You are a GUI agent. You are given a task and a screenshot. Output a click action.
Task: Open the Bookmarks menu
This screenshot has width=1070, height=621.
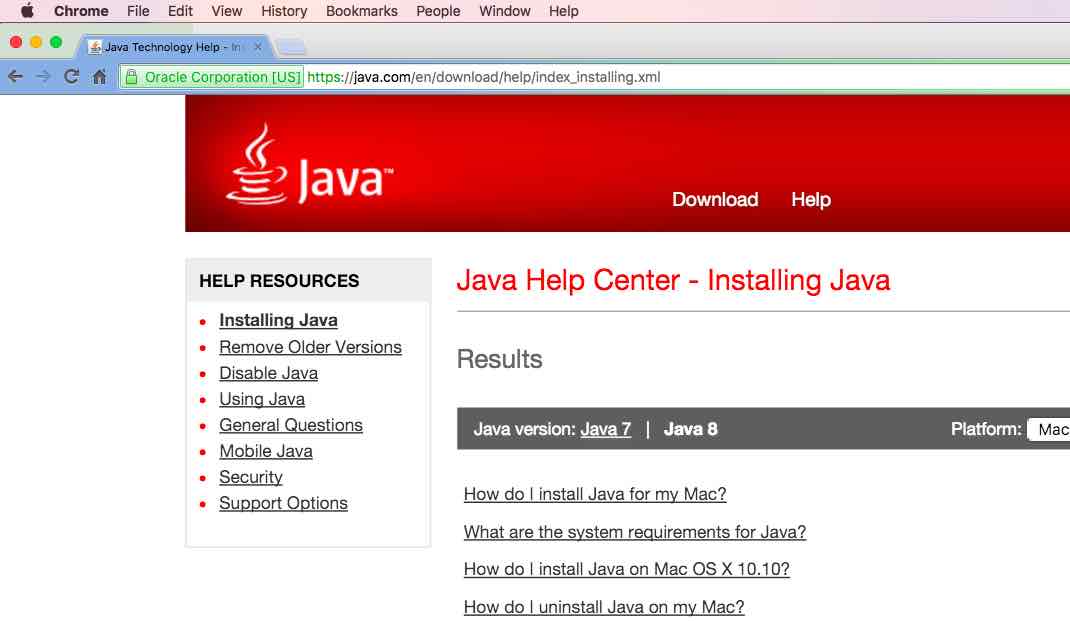click(x=362, y=11)
